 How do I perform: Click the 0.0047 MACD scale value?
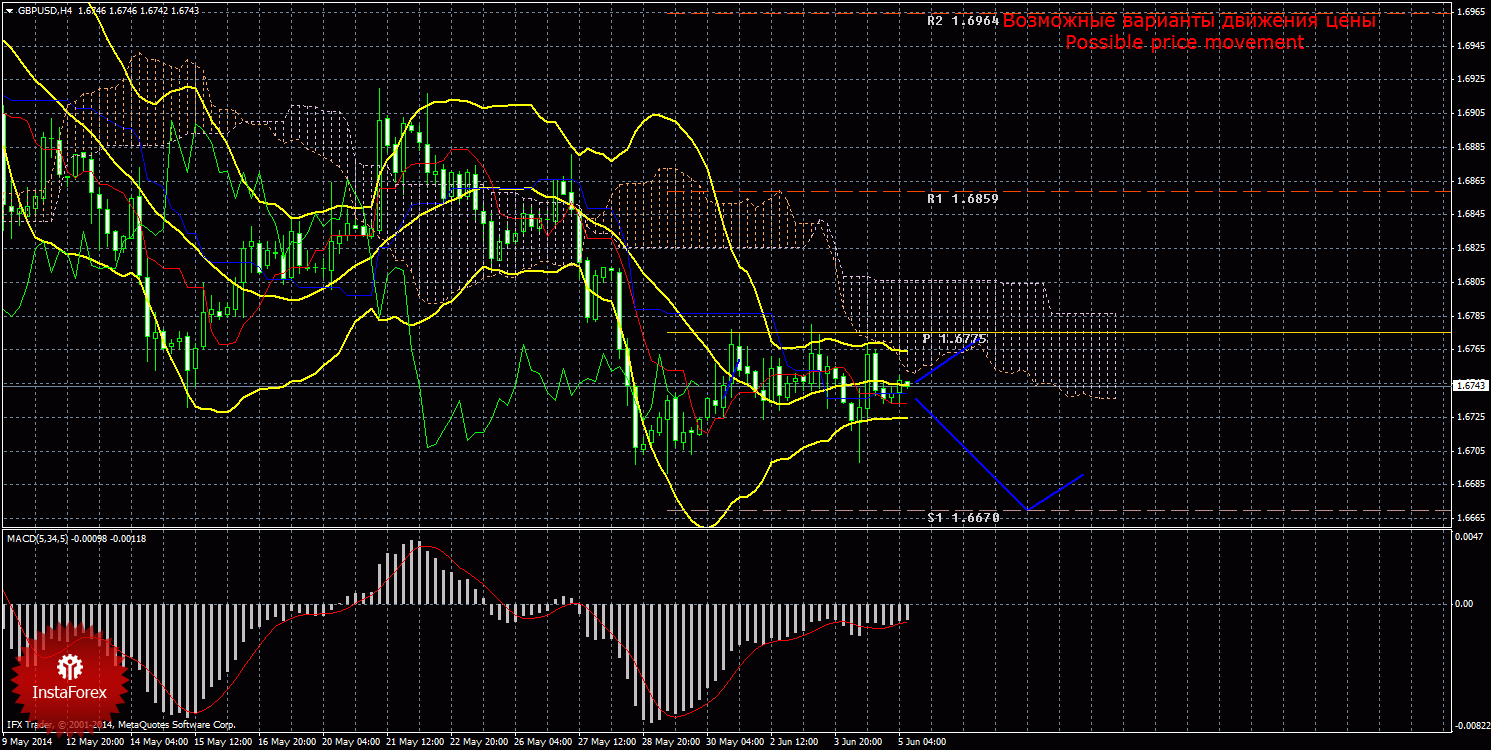pyautogui.click(x=1469, y=537)
